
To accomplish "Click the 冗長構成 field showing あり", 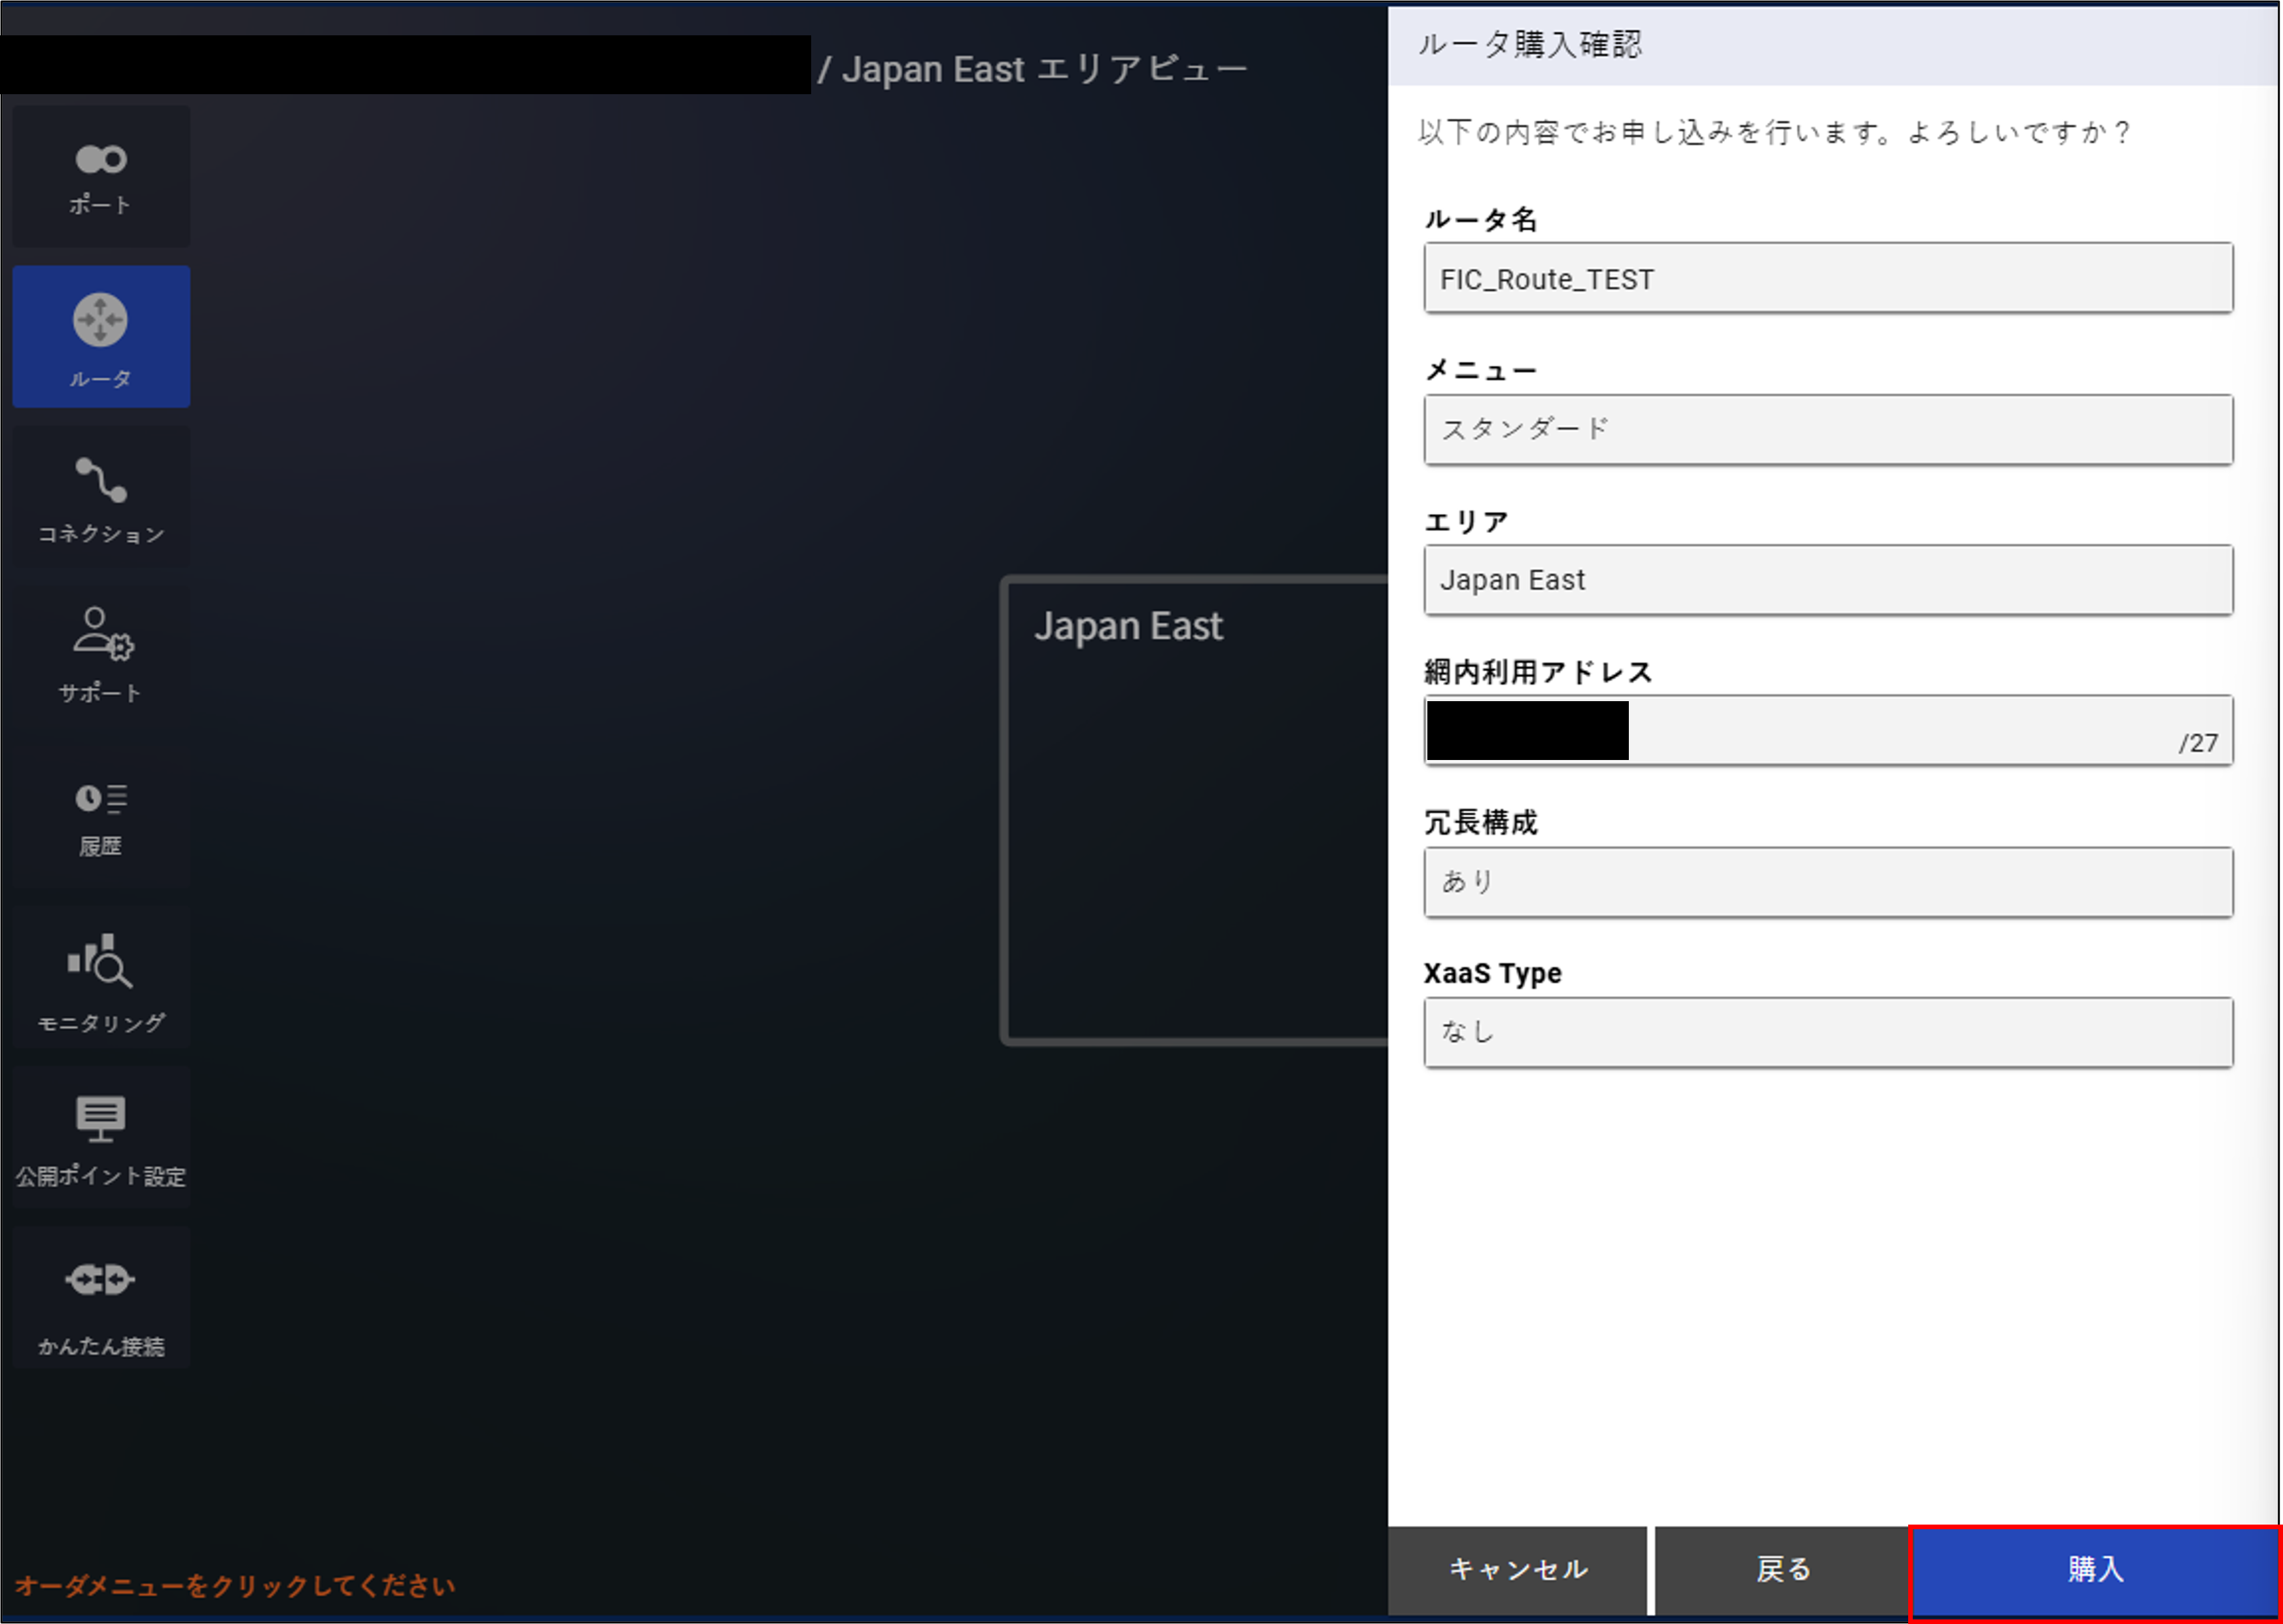I will click(x=1828, y=882).
